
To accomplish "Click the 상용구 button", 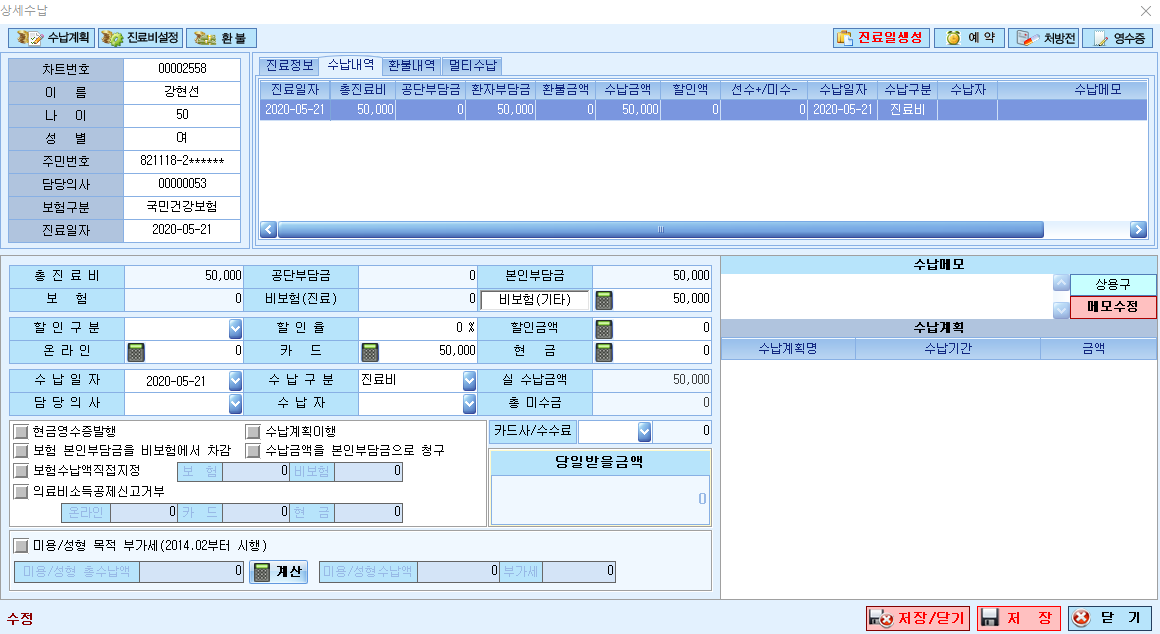I will tap(1113, 284).
